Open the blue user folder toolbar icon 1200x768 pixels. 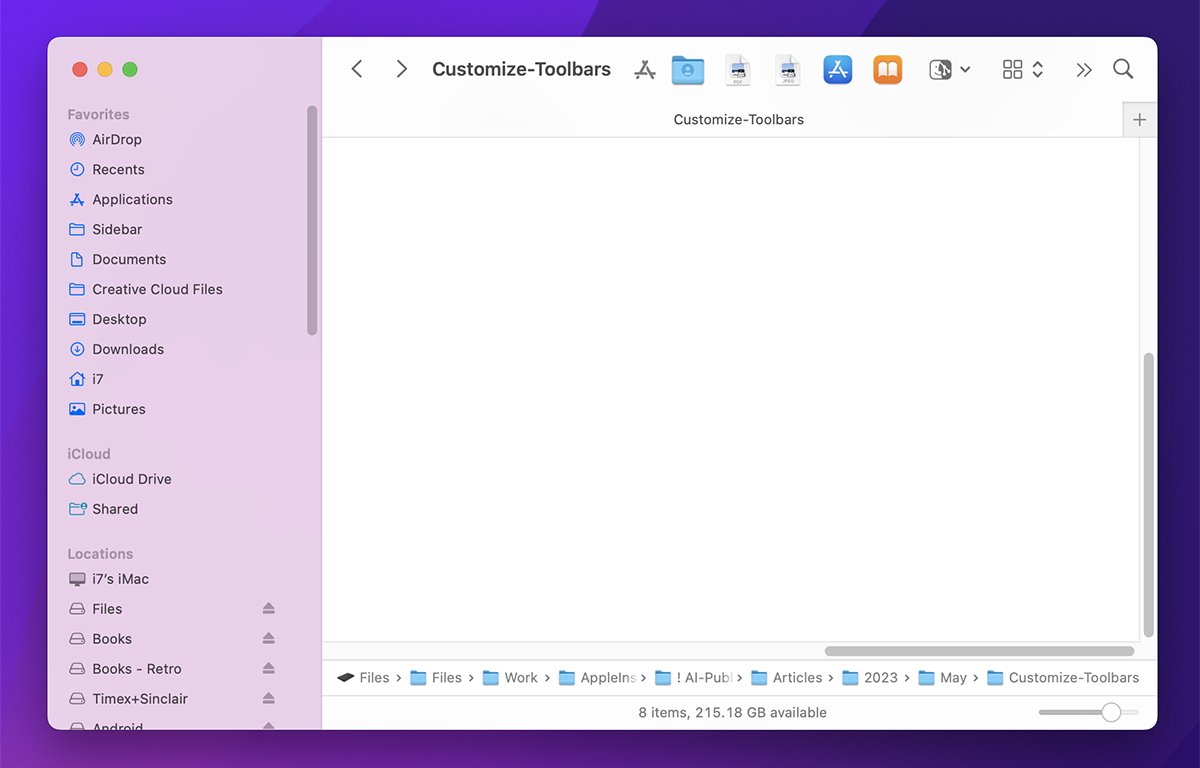[x=688, y=70]
